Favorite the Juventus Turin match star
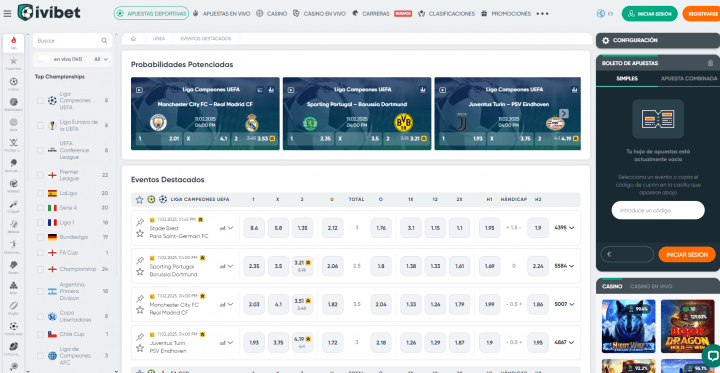Viewport: 720px width, 373px height. click(x=140, y=349)
